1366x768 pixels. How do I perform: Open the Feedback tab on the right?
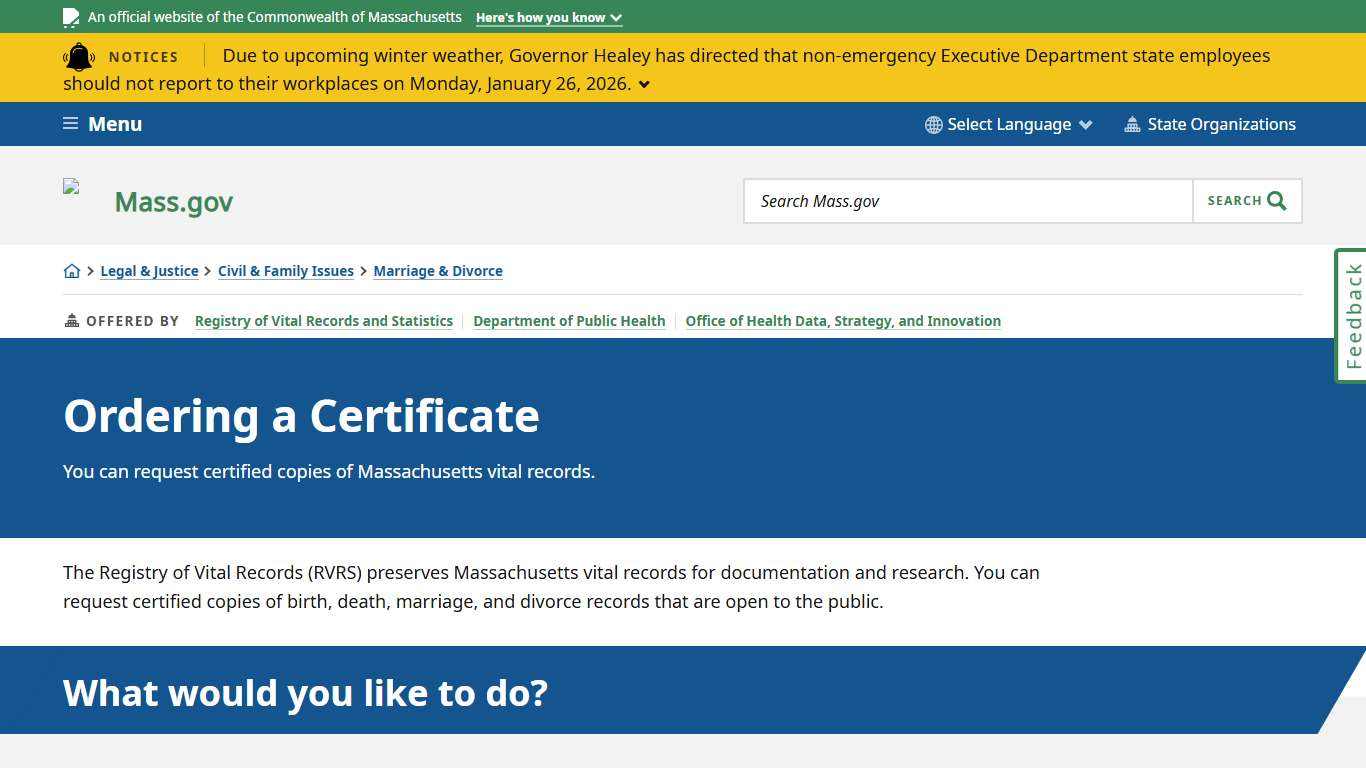[x=1351, y=315]
